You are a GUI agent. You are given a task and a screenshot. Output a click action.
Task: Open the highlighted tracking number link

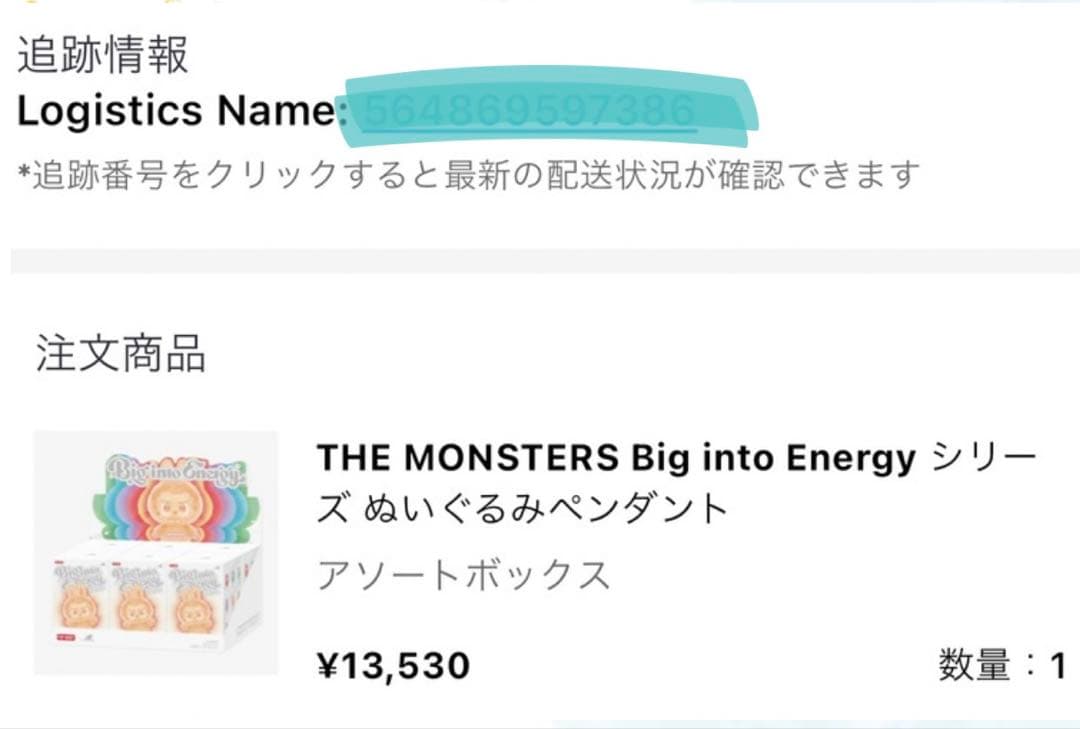point(528,111)
